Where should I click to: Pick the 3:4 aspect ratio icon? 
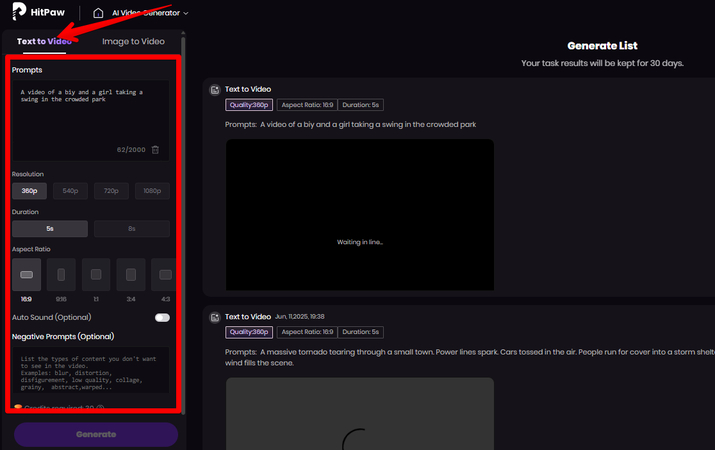click(x=131, y=274)
